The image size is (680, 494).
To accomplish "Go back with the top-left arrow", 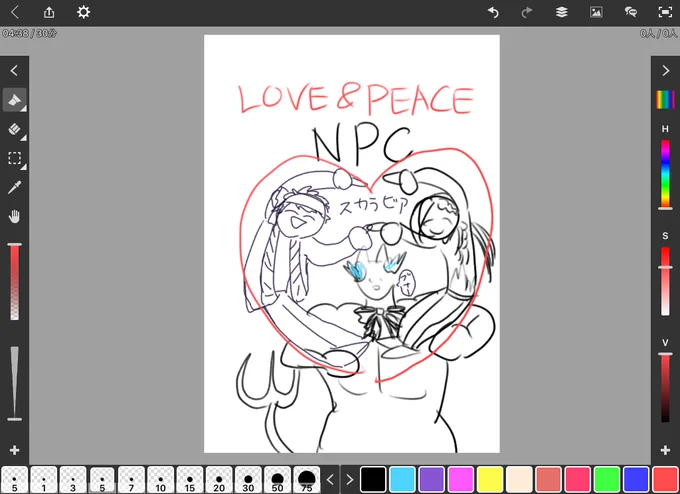I will pyautogui.click(x=15, y=12).
